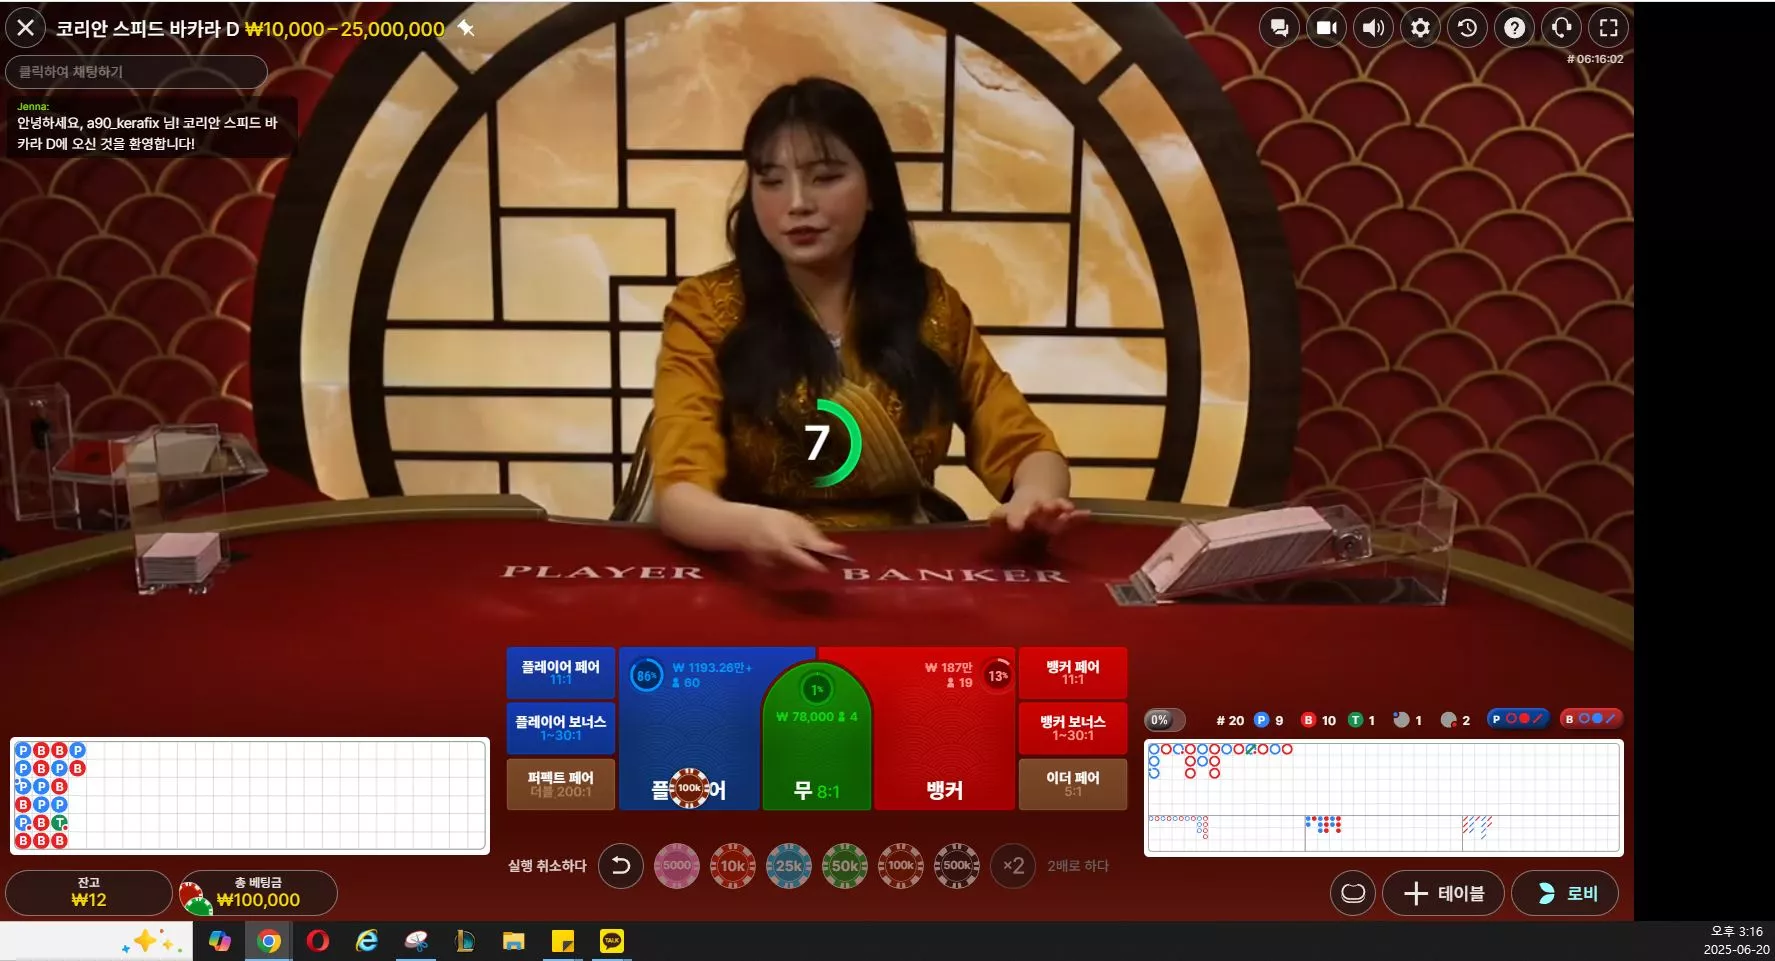Click the big road scoreboard grid
The image size is (1775, 961).
(x=1383, y=777)
